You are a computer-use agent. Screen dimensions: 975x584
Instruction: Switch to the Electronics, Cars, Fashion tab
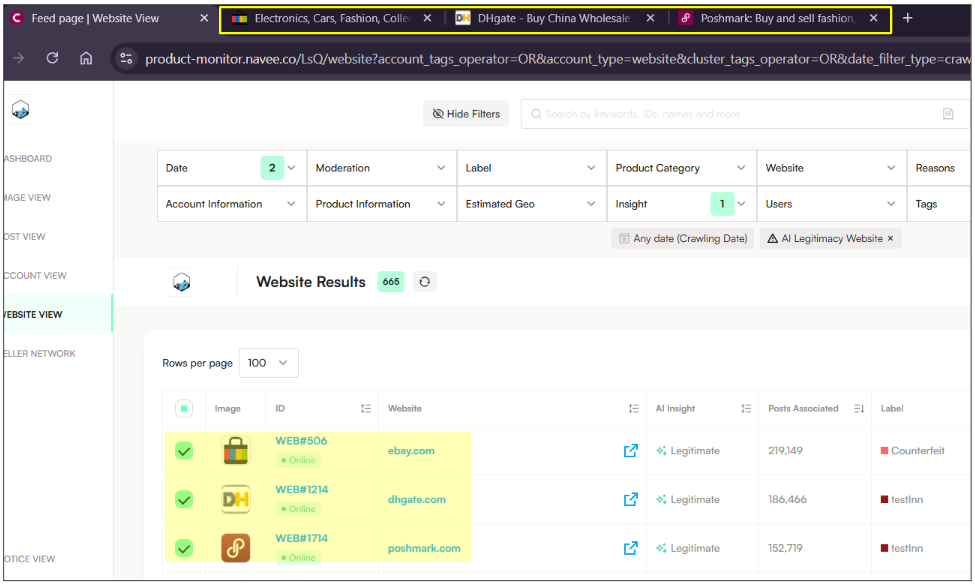pyautogui.click(x=331, y=18)
